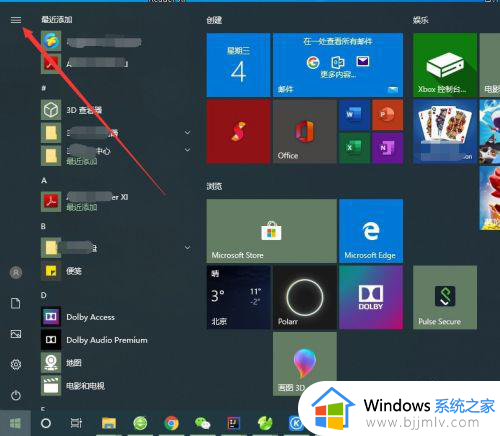
Task: Launch Excel from small tile
Action: [x=354, y=148]
